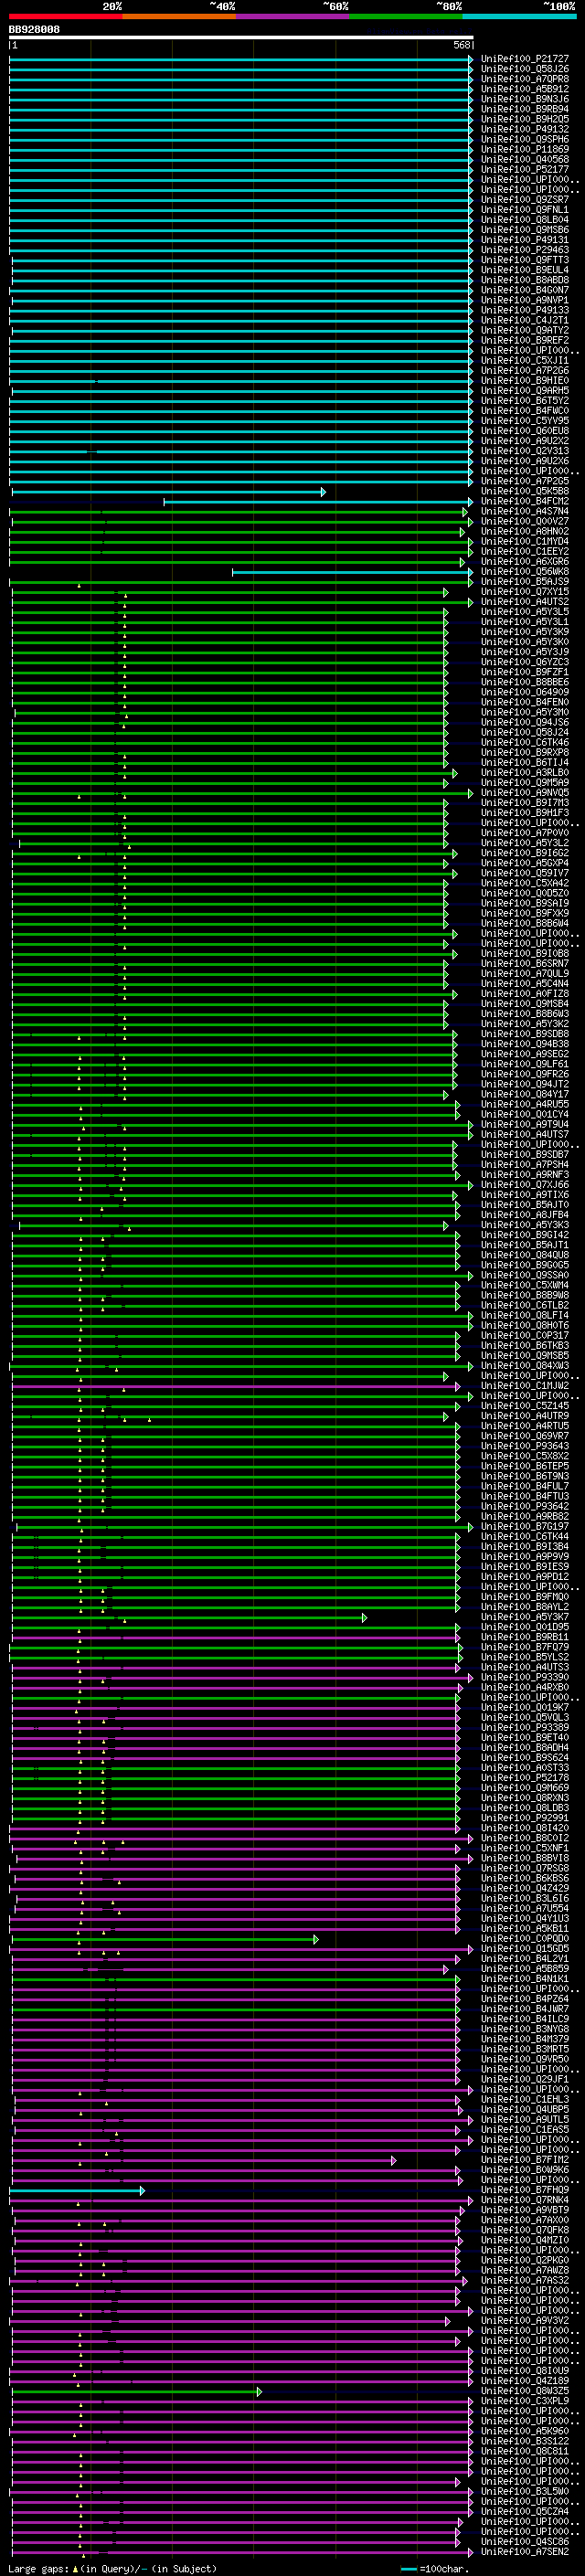Select hit label UniRef100_B6SRN7
Image resolution: width=585 pixels, height=2576 pixels.
click(524, 964)
